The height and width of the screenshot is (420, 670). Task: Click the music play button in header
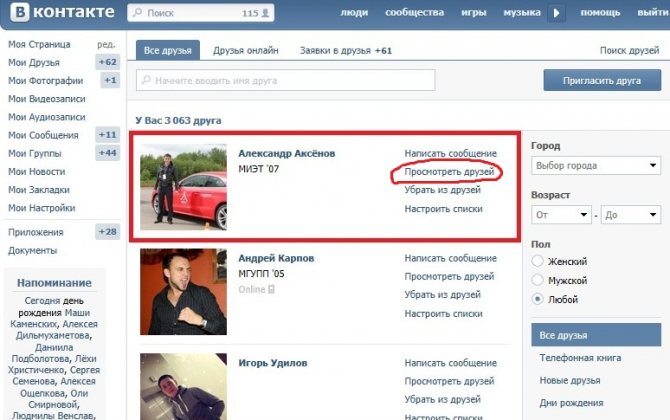pos(556,13)
